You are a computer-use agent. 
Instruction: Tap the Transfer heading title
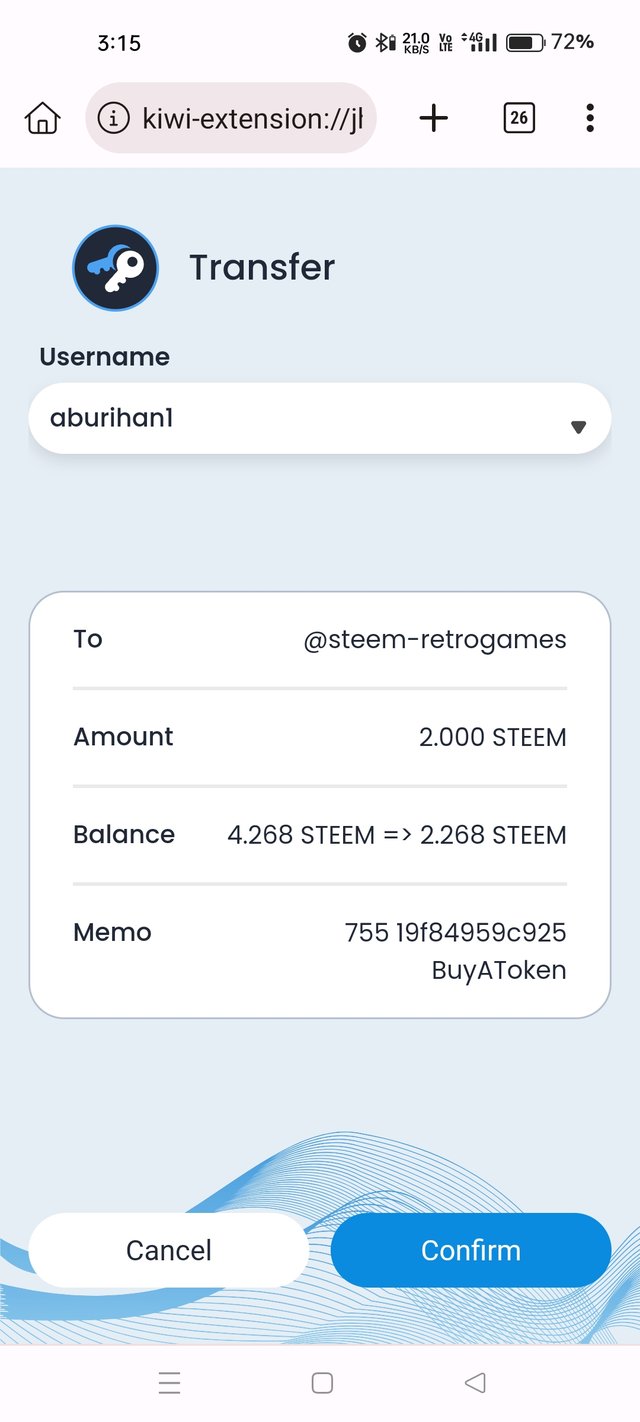(x=262, y=267)
